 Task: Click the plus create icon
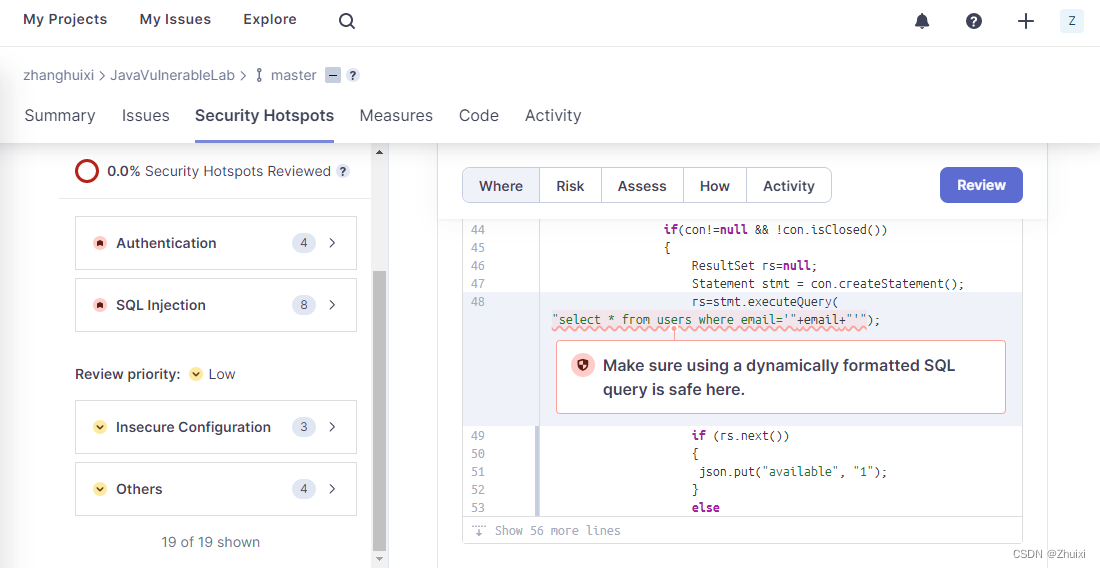tap(1026, 21)
